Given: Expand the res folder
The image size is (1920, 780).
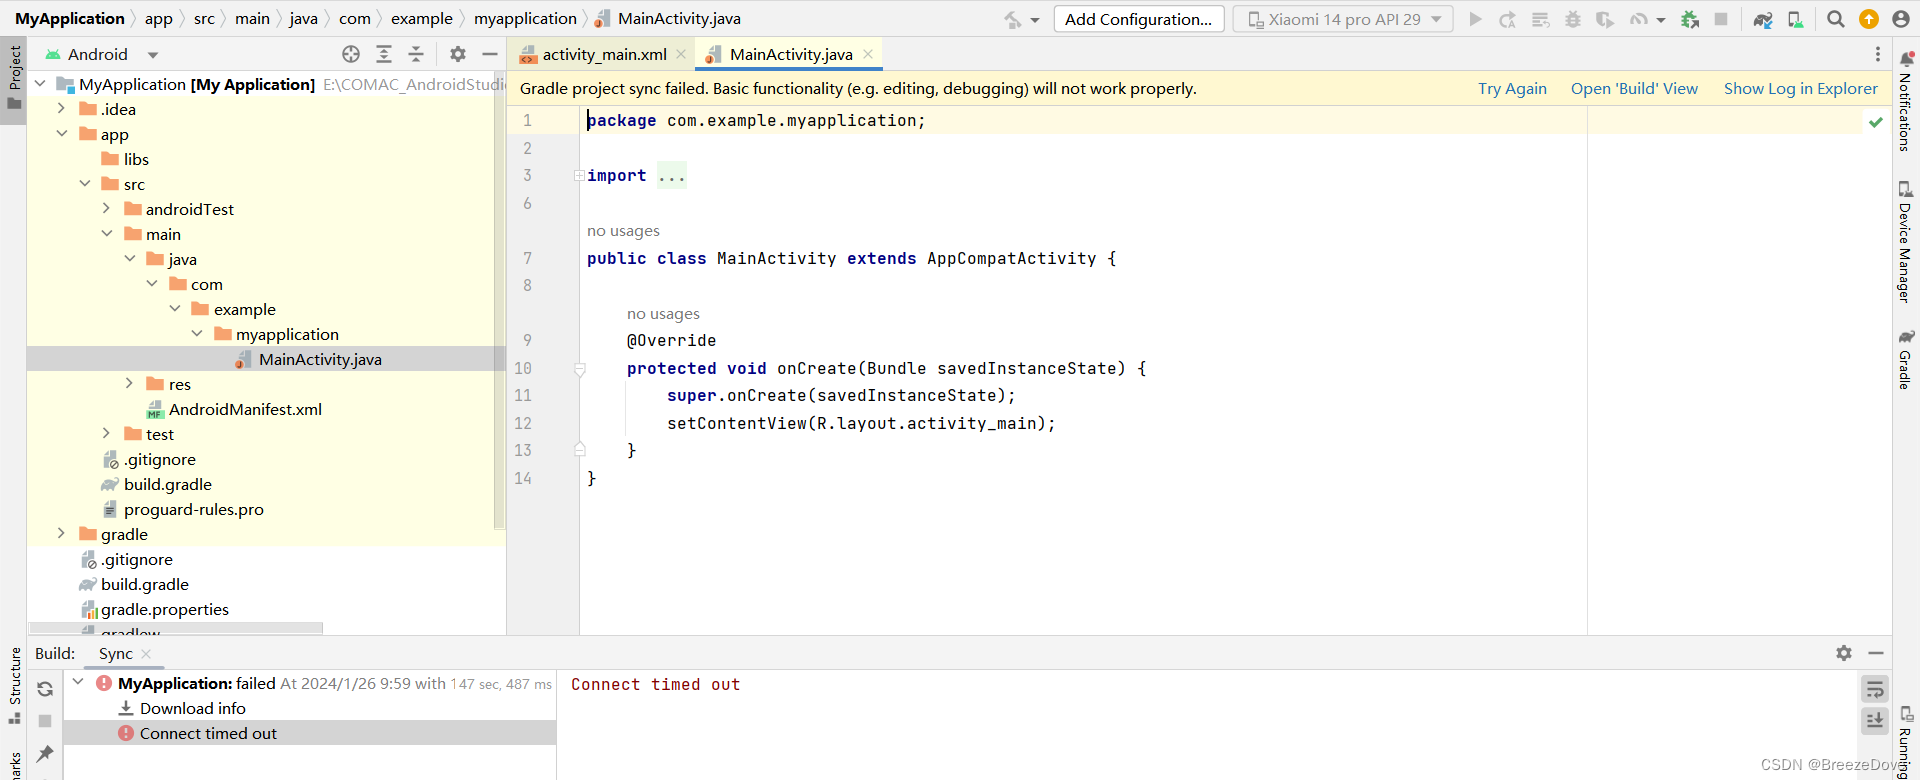Looking at the screenshot, I should [129, 383].
